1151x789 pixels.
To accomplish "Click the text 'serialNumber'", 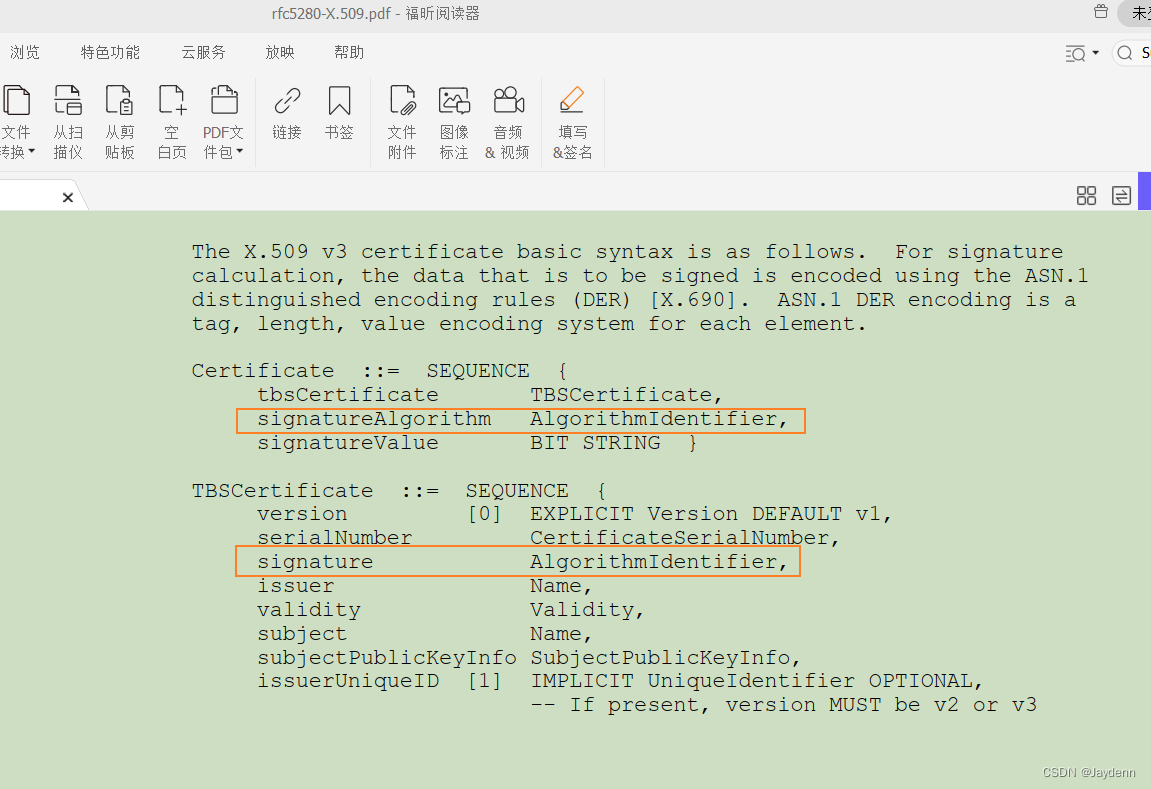I will (x=335, y=538).
